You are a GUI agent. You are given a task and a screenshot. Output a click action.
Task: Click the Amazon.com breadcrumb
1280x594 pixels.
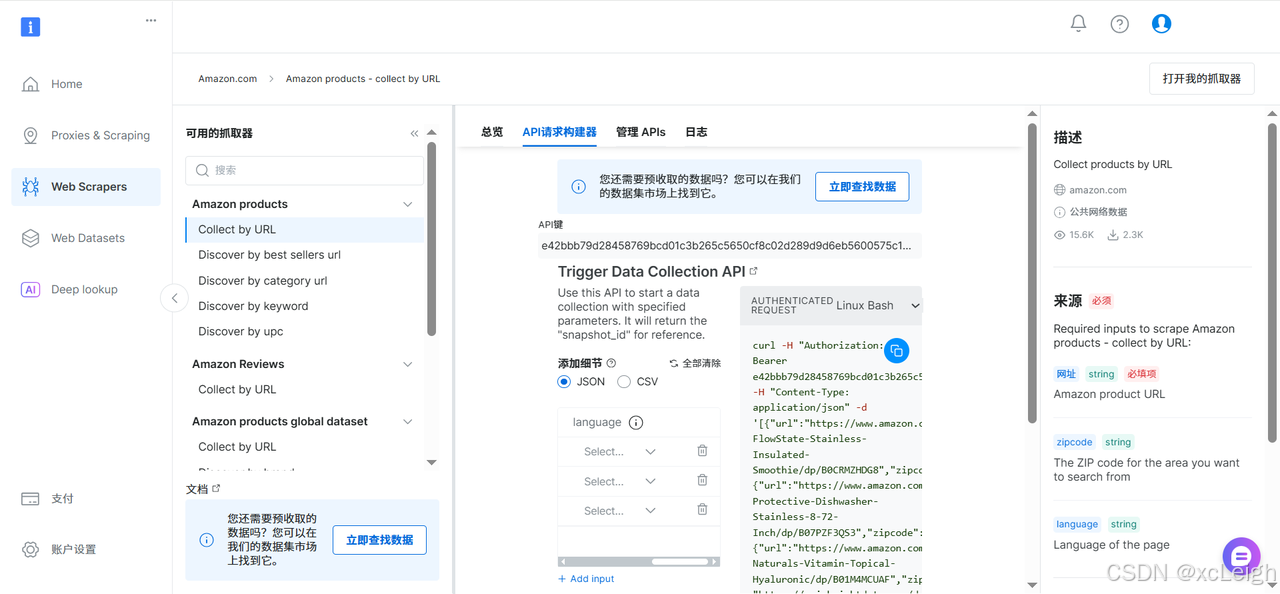click(x=227, y=79)
